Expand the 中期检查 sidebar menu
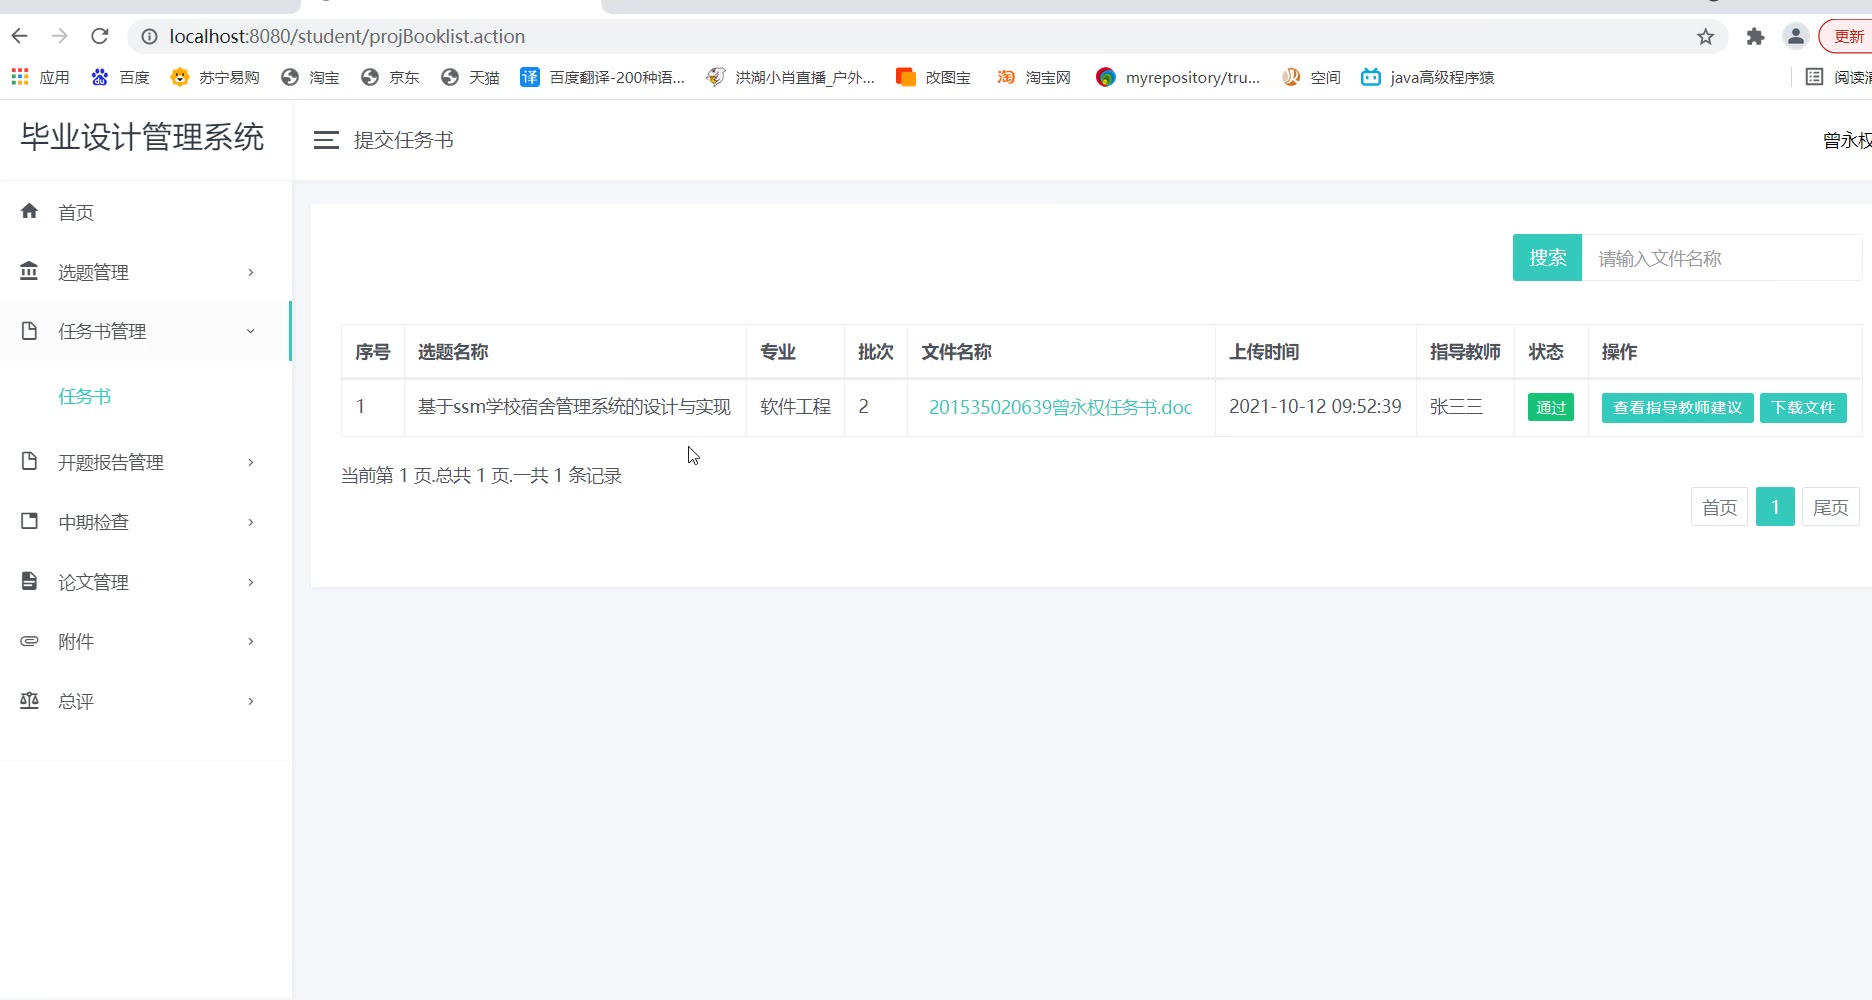1872x1000 pixels. pyautogui.click(x=145, y=522)
